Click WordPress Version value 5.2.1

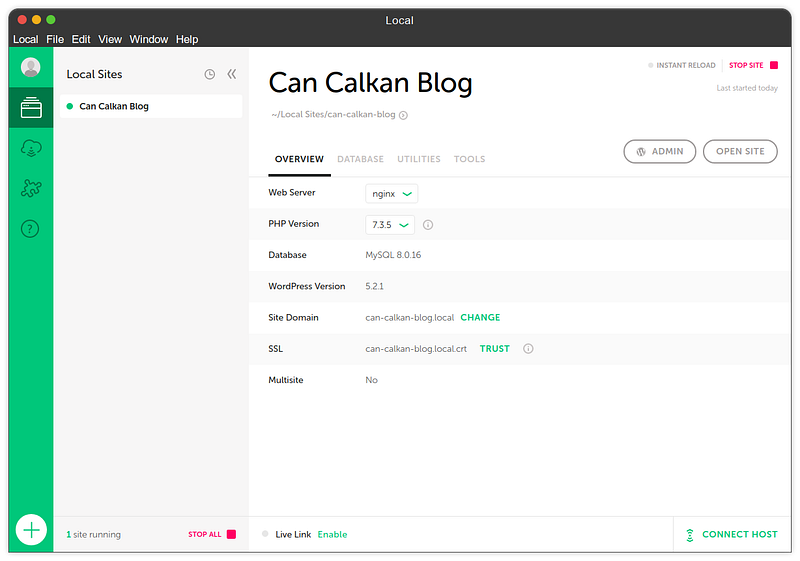(374, 287)
